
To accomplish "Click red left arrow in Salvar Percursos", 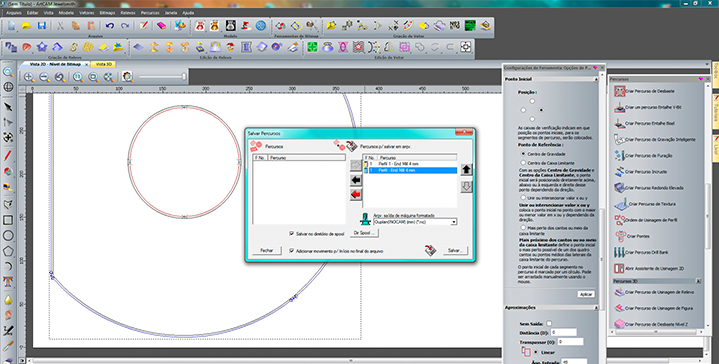I will point(356,195).
